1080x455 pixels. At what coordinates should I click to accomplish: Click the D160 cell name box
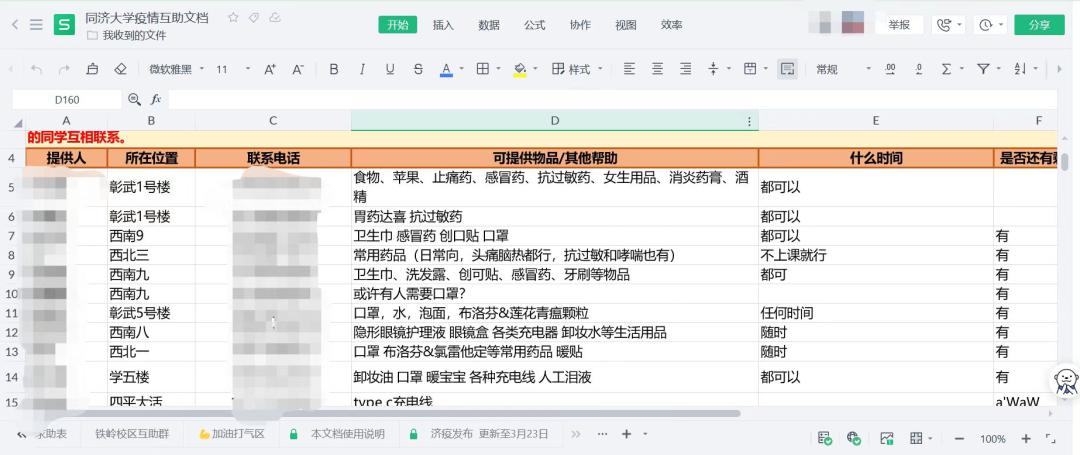pyautogui.click(x=68, y=100)
